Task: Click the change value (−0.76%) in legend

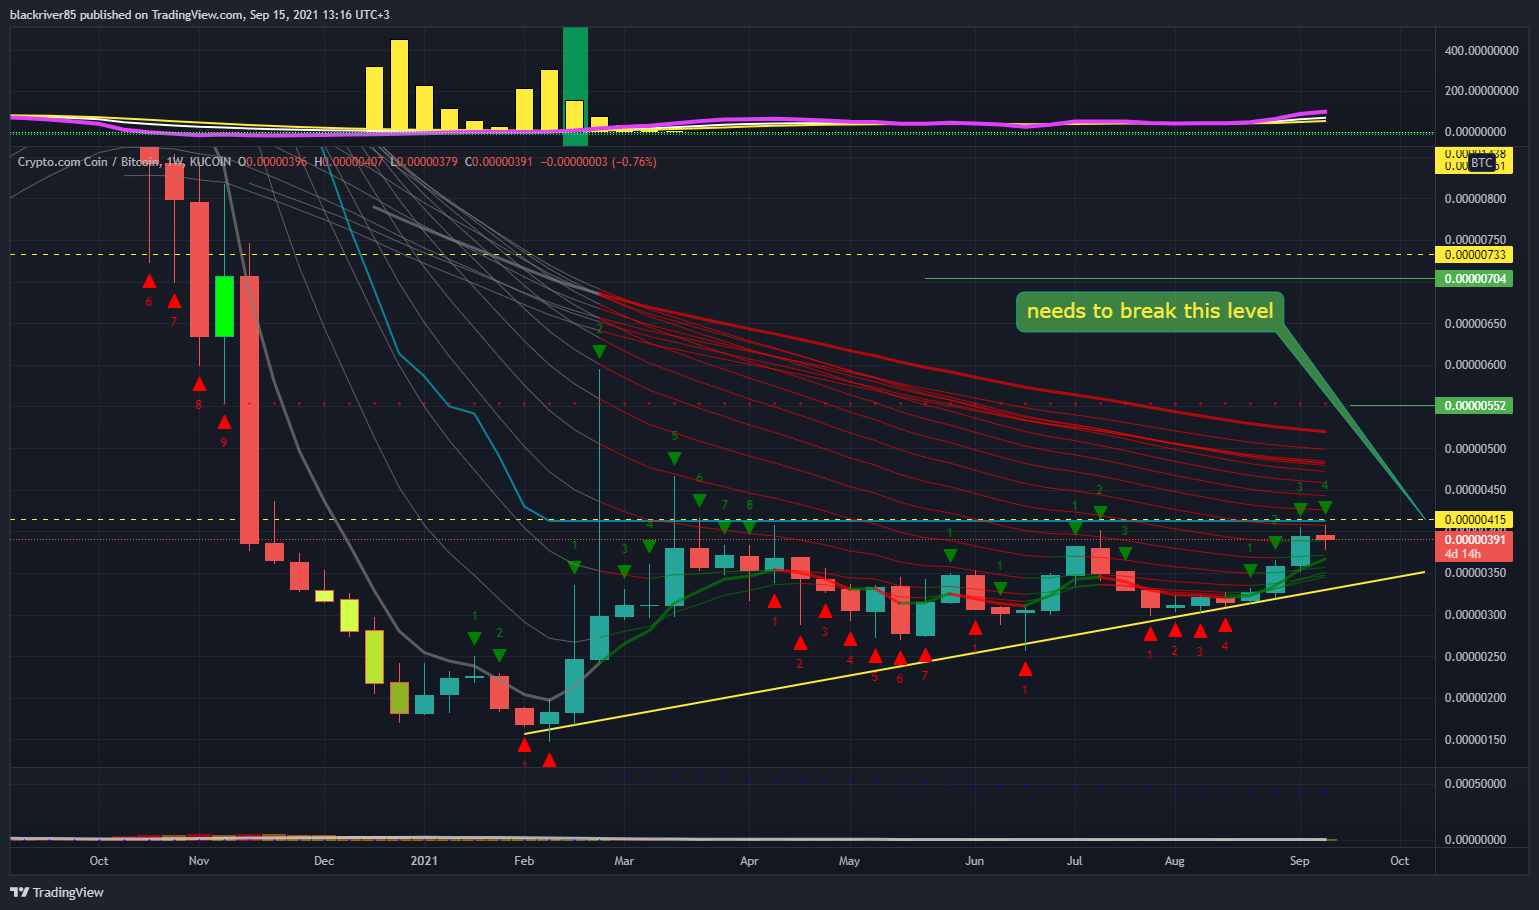Action: [634, 162]
